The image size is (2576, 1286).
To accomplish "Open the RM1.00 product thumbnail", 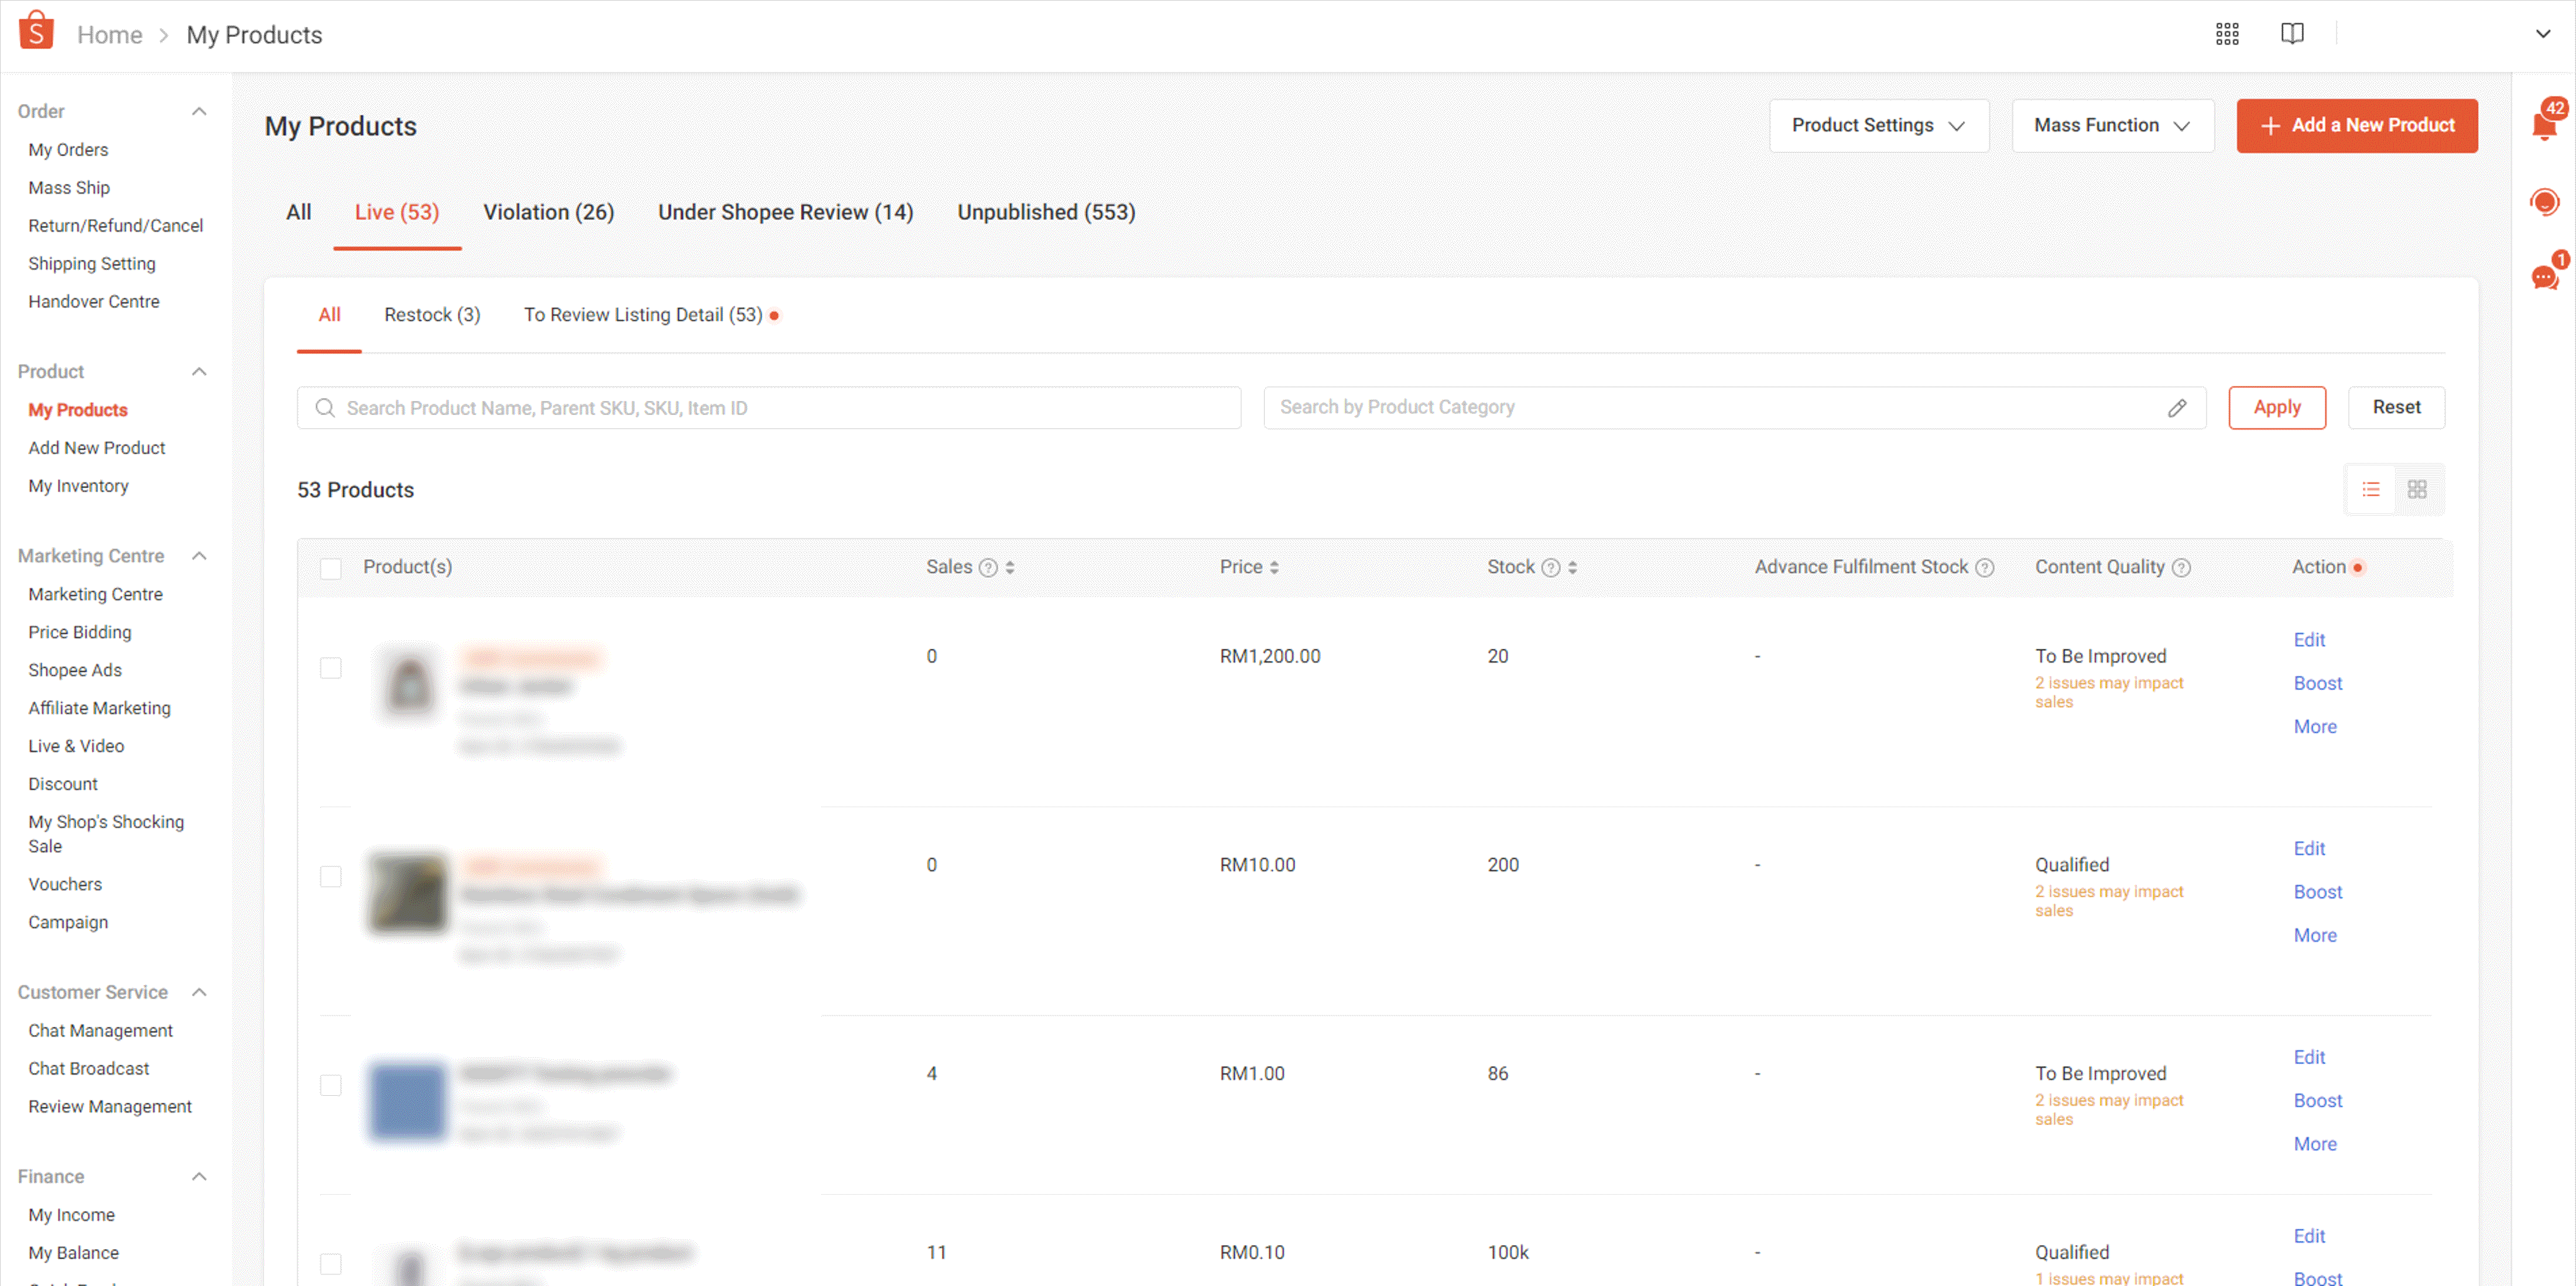I will [x=408, y=1101].
